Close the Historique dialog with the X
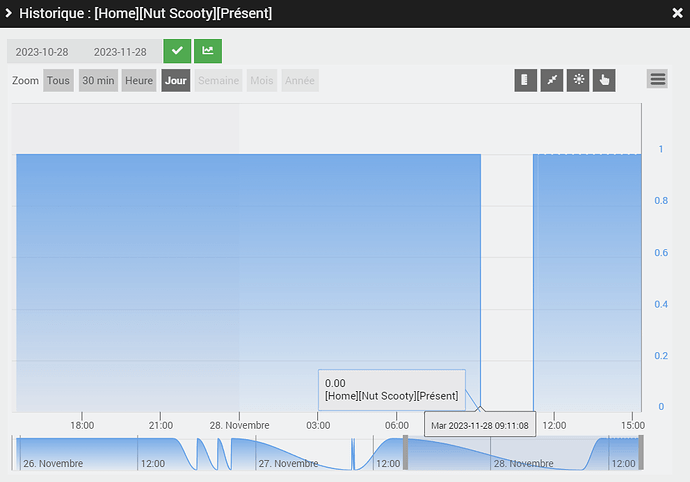 pos(678,13)
